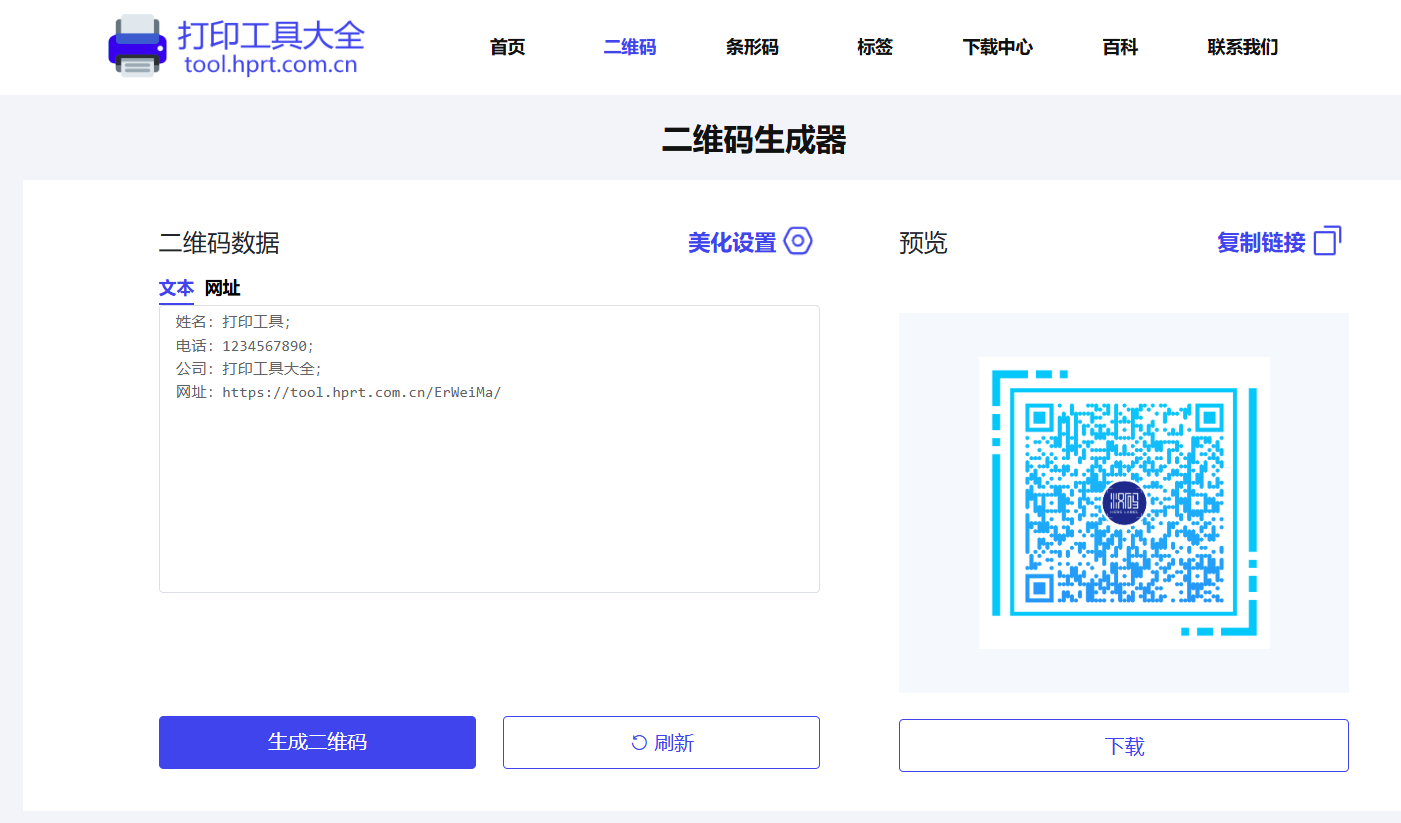The image size is (1401, 823).
Task: Open 美化设置 link
Action: [732, 242]
